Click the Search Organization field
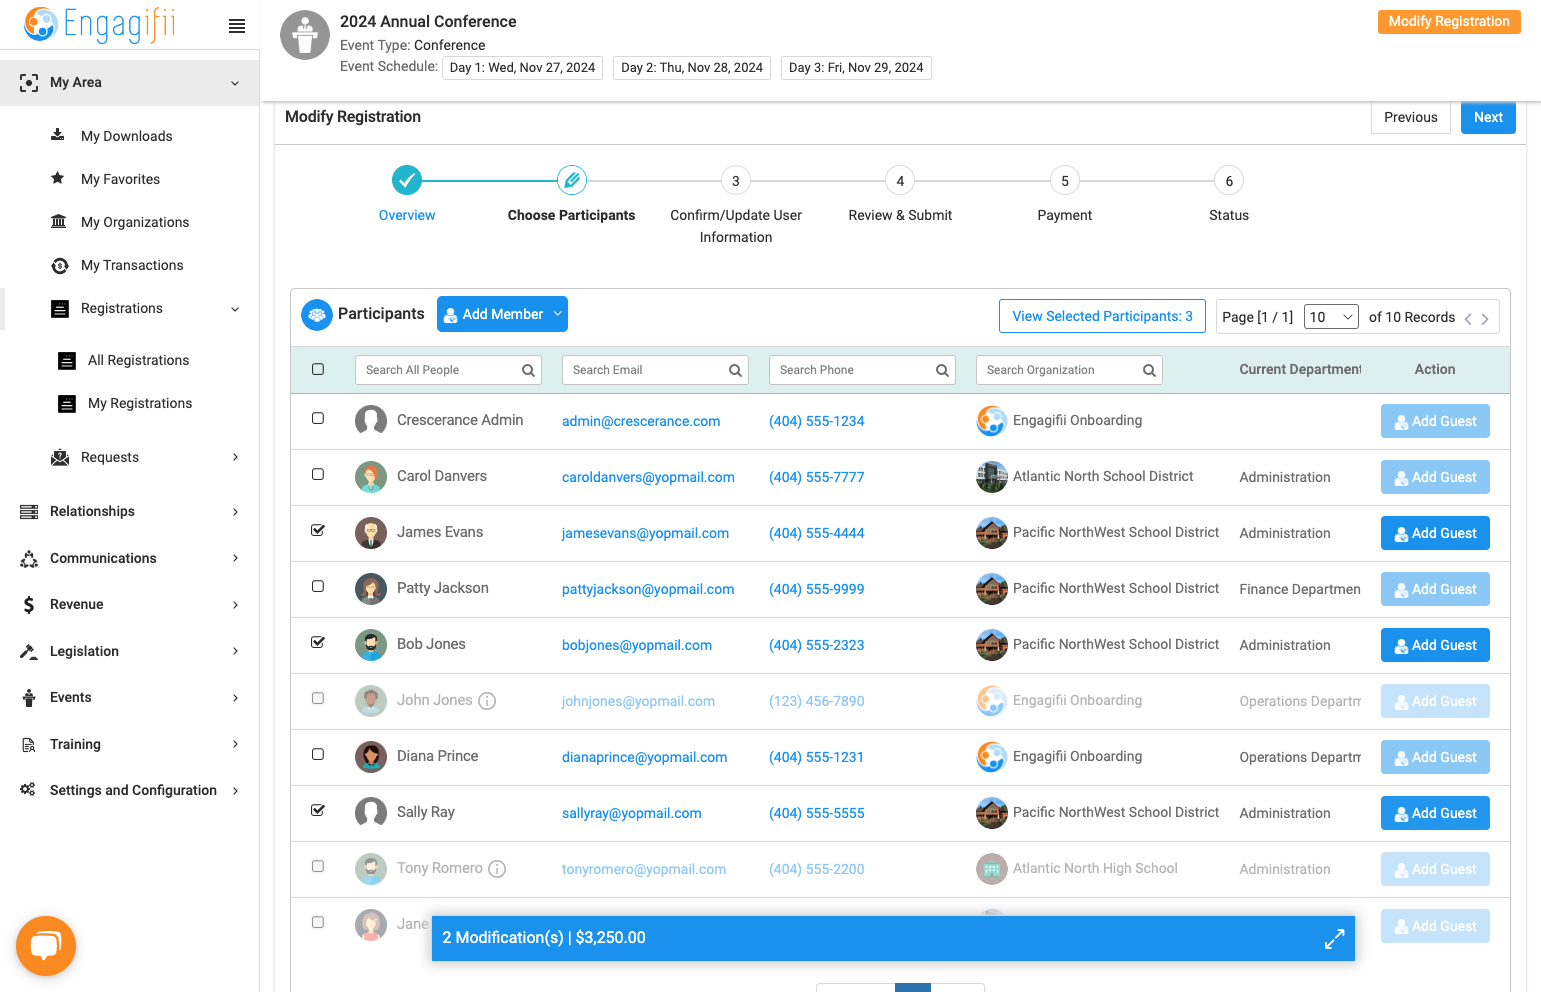1541x992 pixels. point(1069,370)
